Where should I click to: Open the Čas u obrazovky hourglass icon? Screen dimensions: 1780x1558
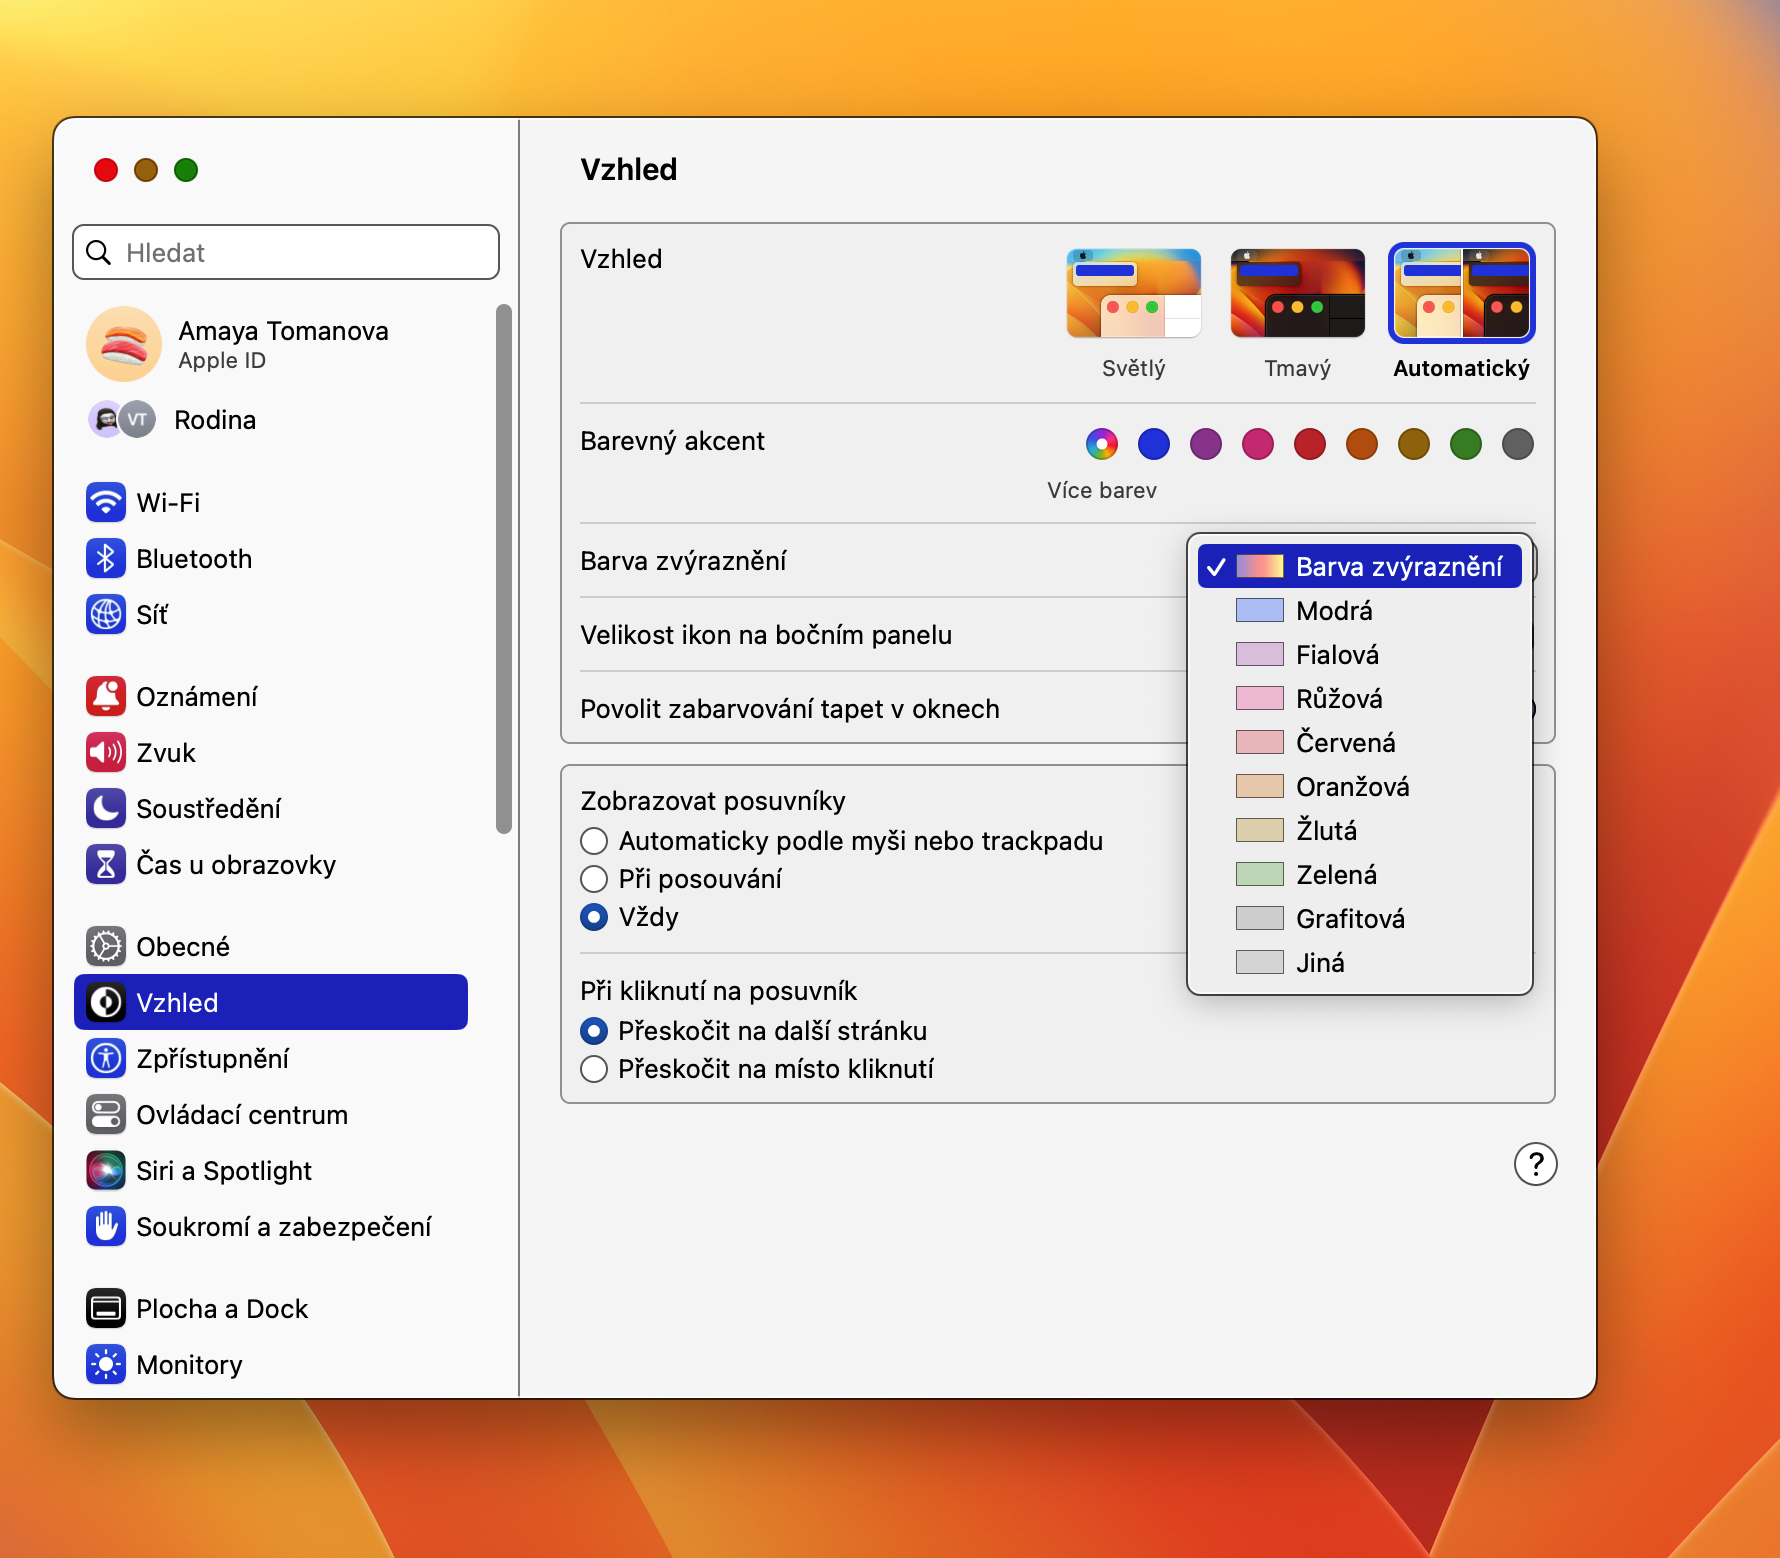[x=106, y=864]
